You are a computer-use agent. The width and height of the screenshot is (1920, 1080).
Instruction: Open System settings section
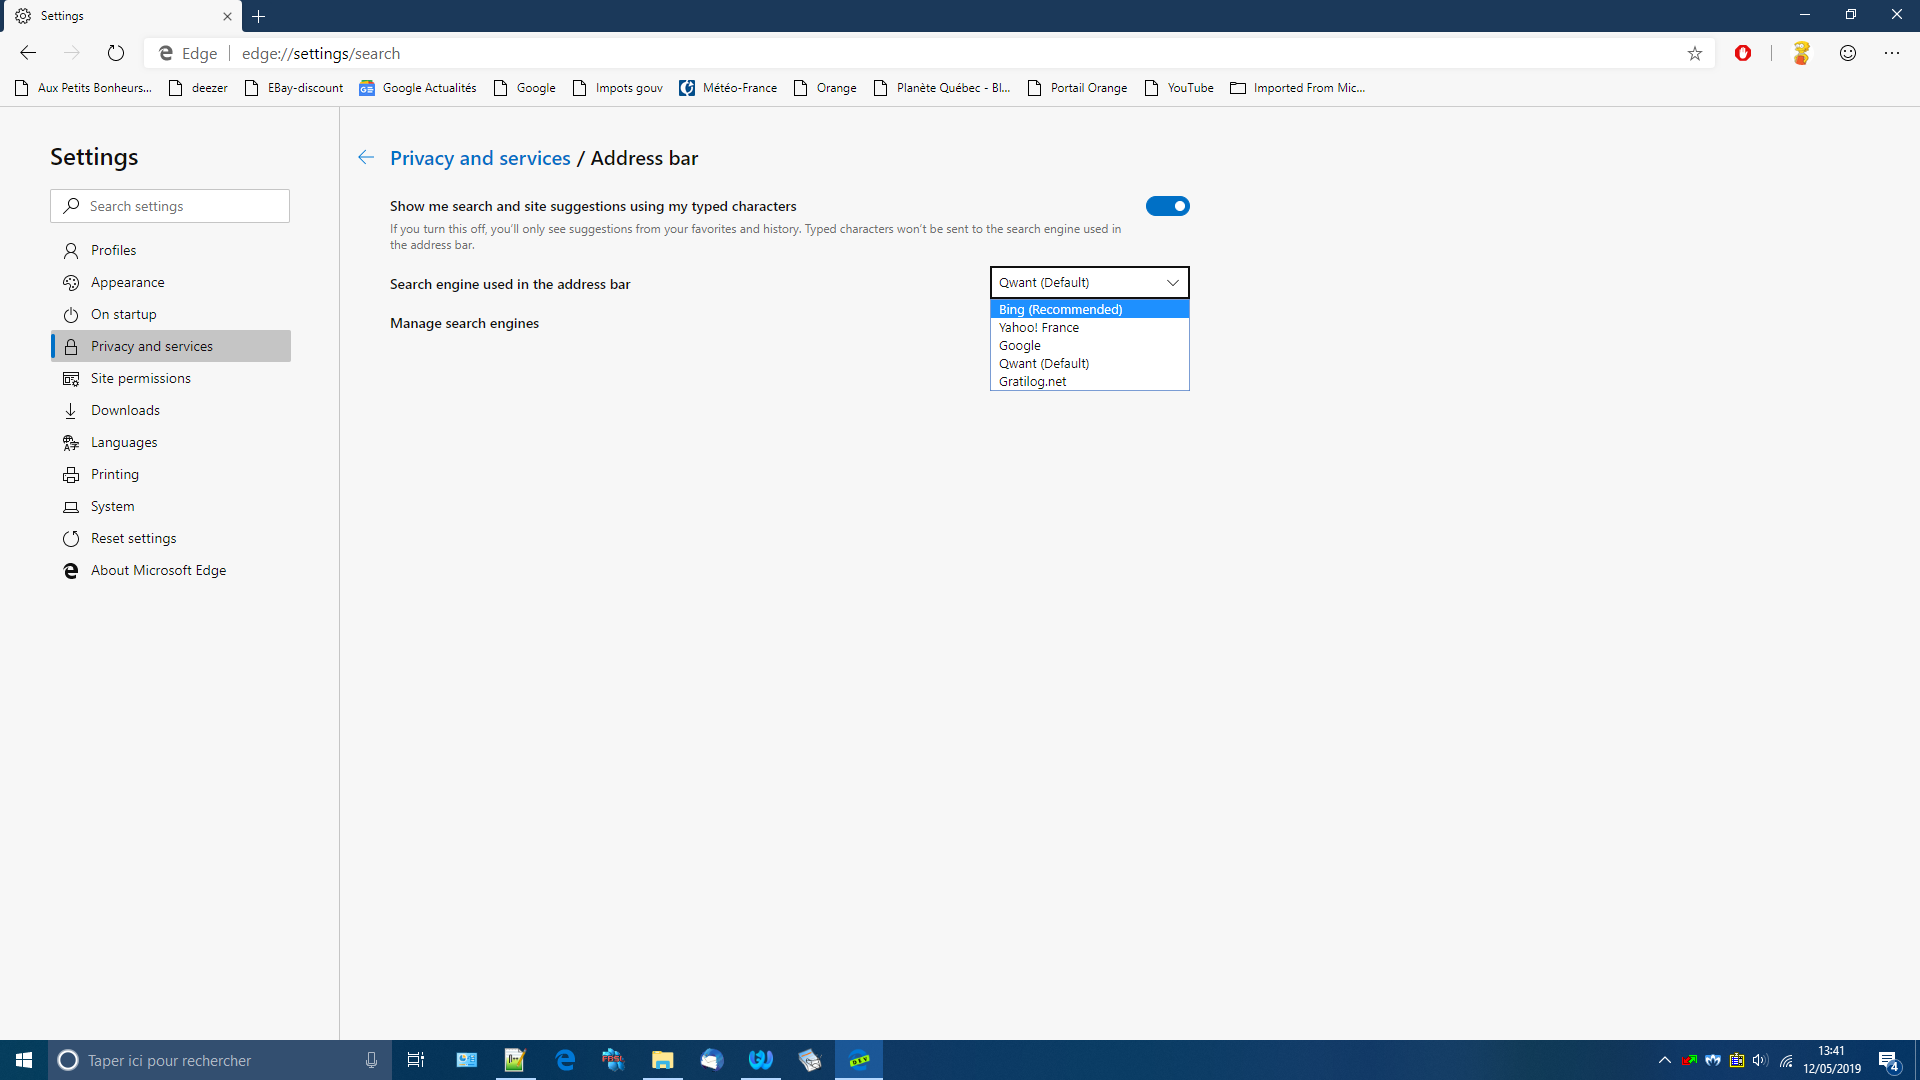click(x=171, y=506)
